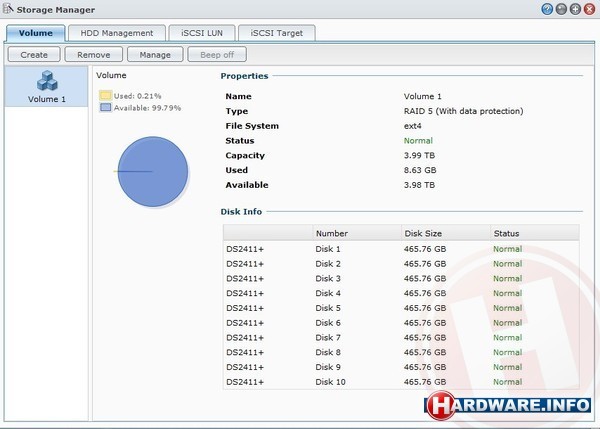Click the Remove button

[94, 55]
